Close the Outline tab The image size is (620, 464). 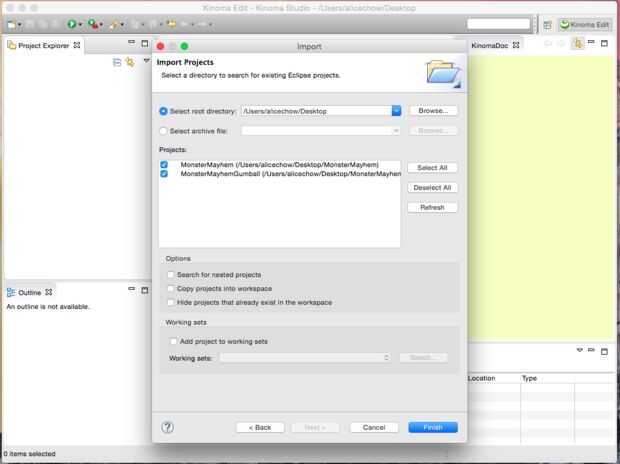coord(49,292)
